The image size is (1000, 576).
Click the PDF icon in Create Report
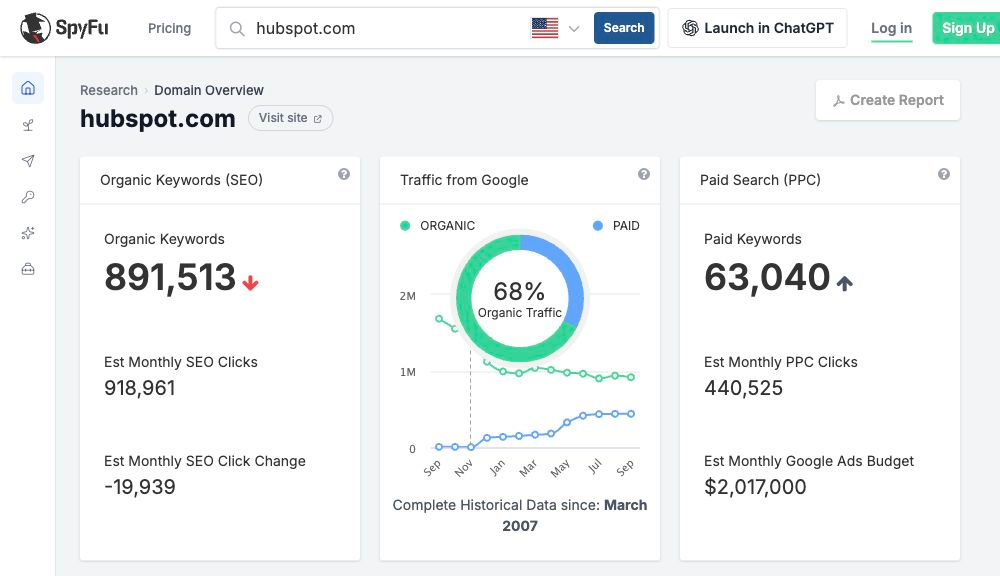[839, 101]
